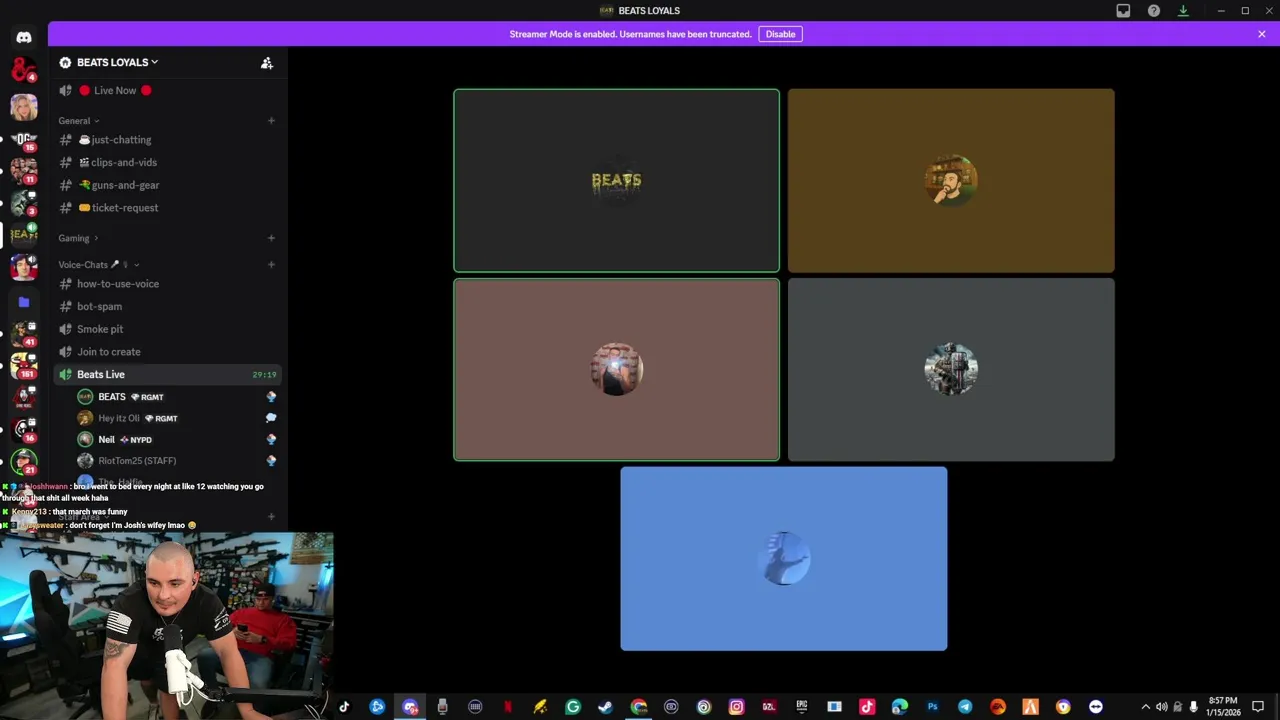Click user Neil in voice list
Viewport: 1280px width, 720px height.
[177, 440]
